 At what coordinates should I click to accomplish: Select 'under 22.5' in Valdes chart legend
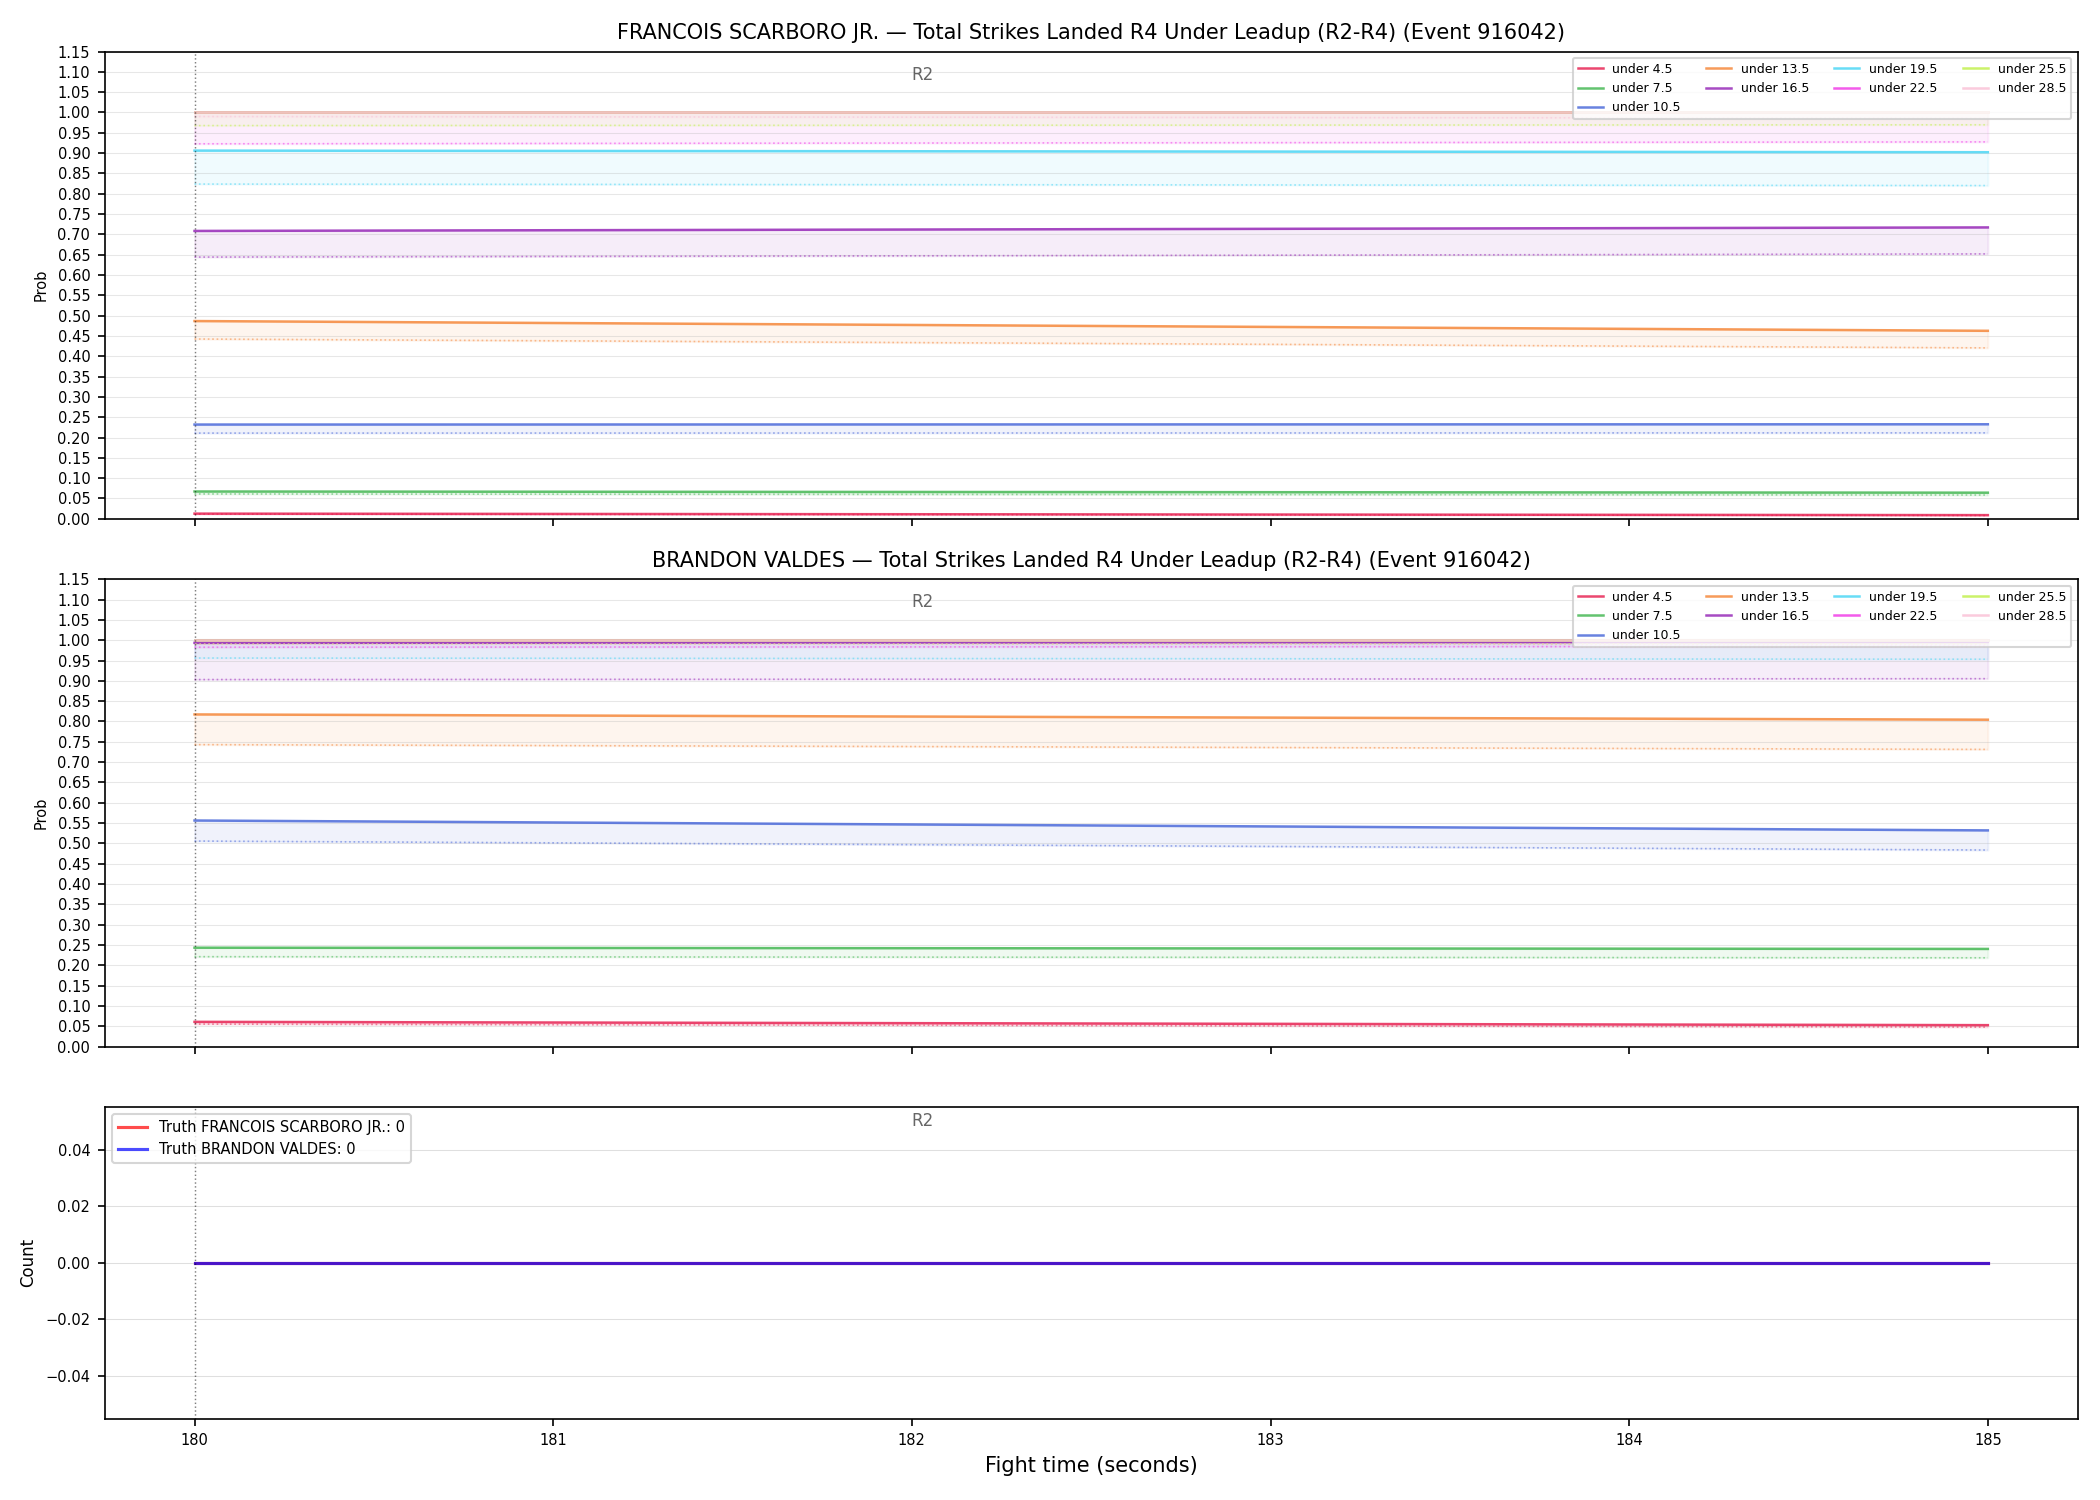1886,616
